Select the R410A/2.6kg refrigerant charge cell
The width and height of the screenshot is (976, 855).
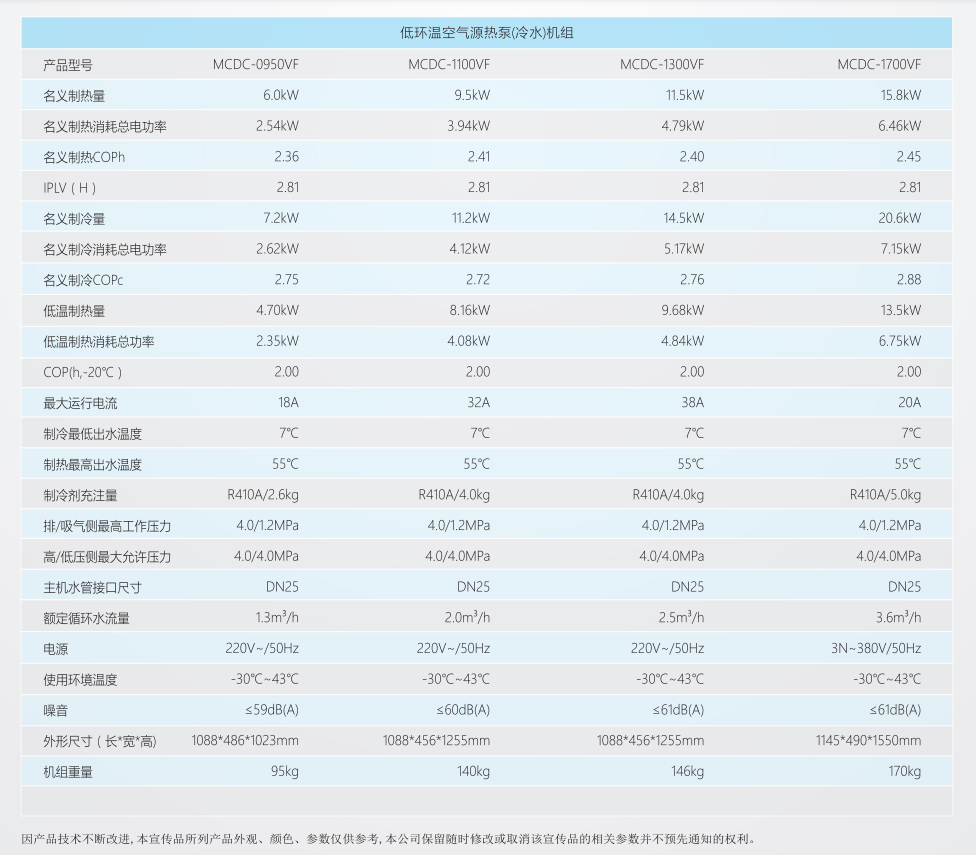point(263,495)
